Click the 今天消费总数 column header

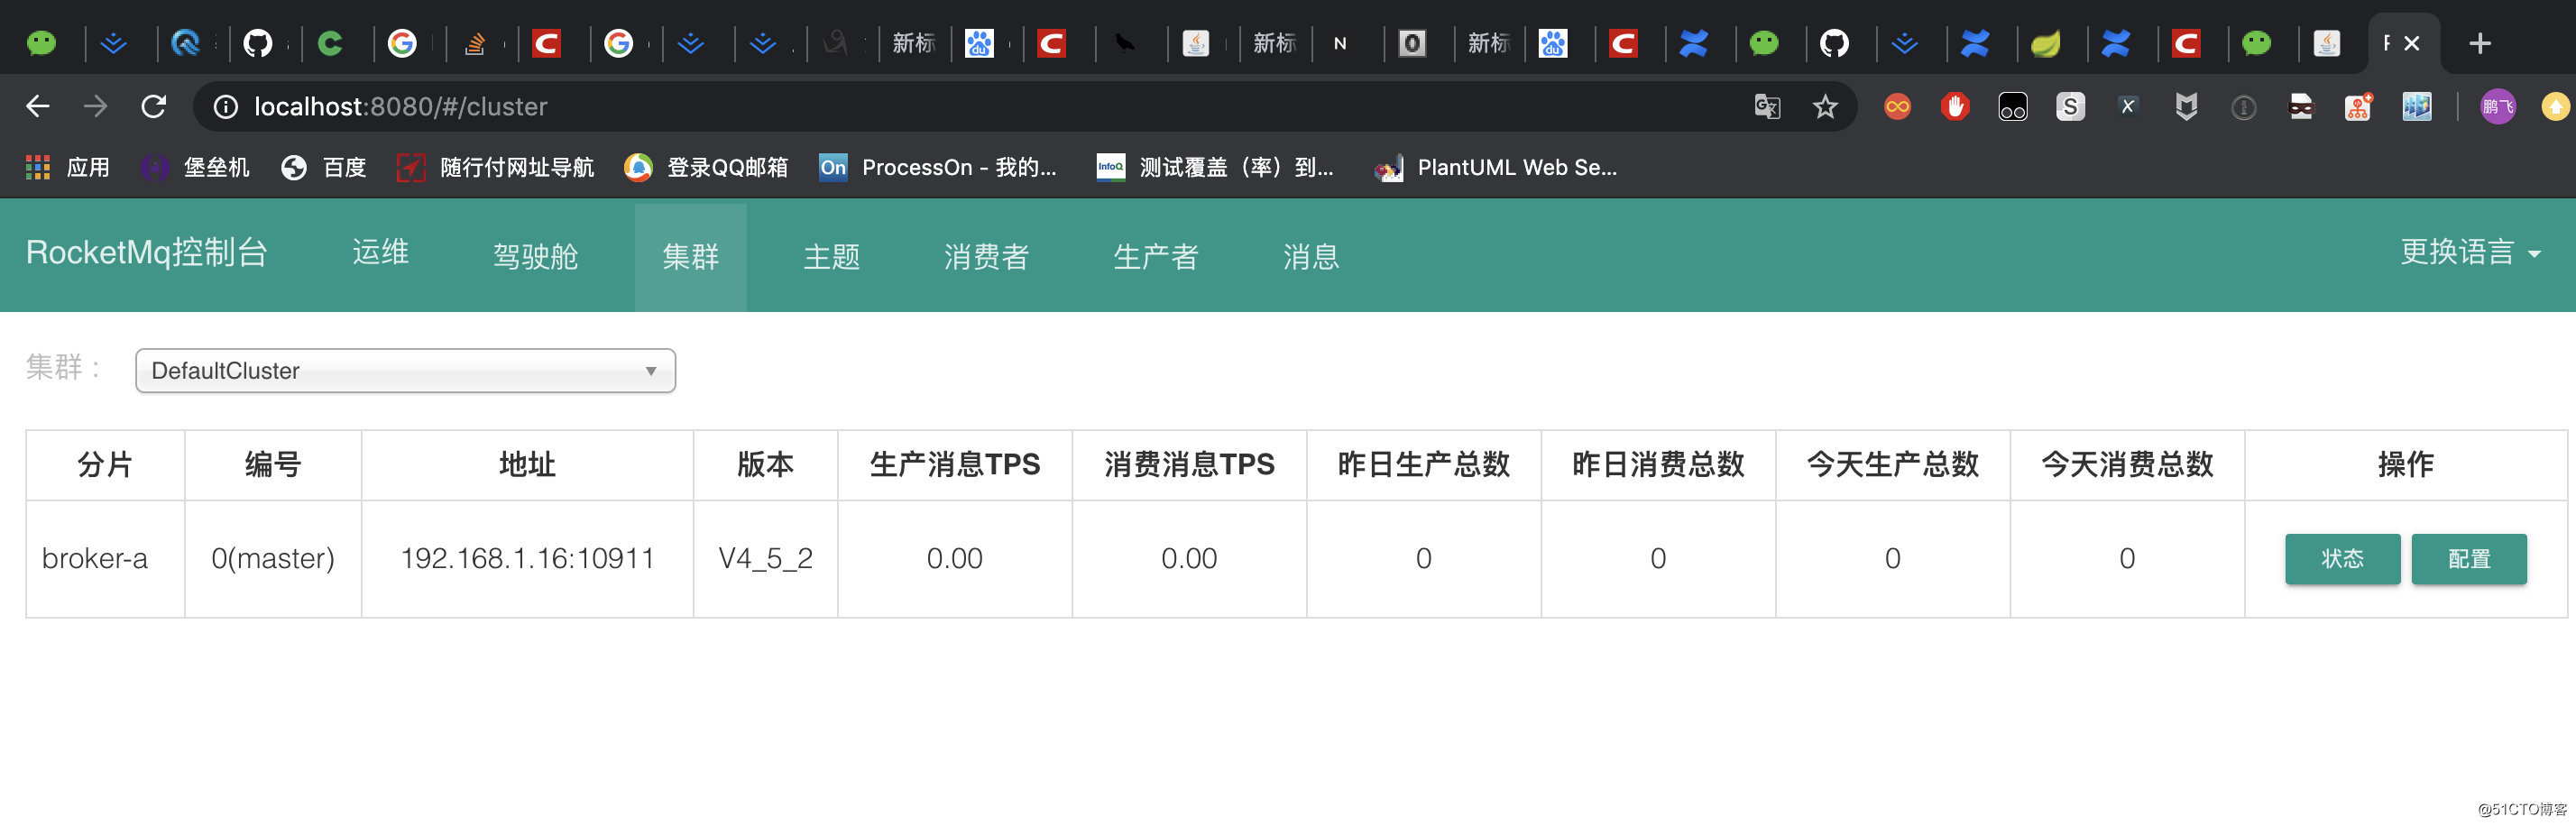tap(2127, 465)
